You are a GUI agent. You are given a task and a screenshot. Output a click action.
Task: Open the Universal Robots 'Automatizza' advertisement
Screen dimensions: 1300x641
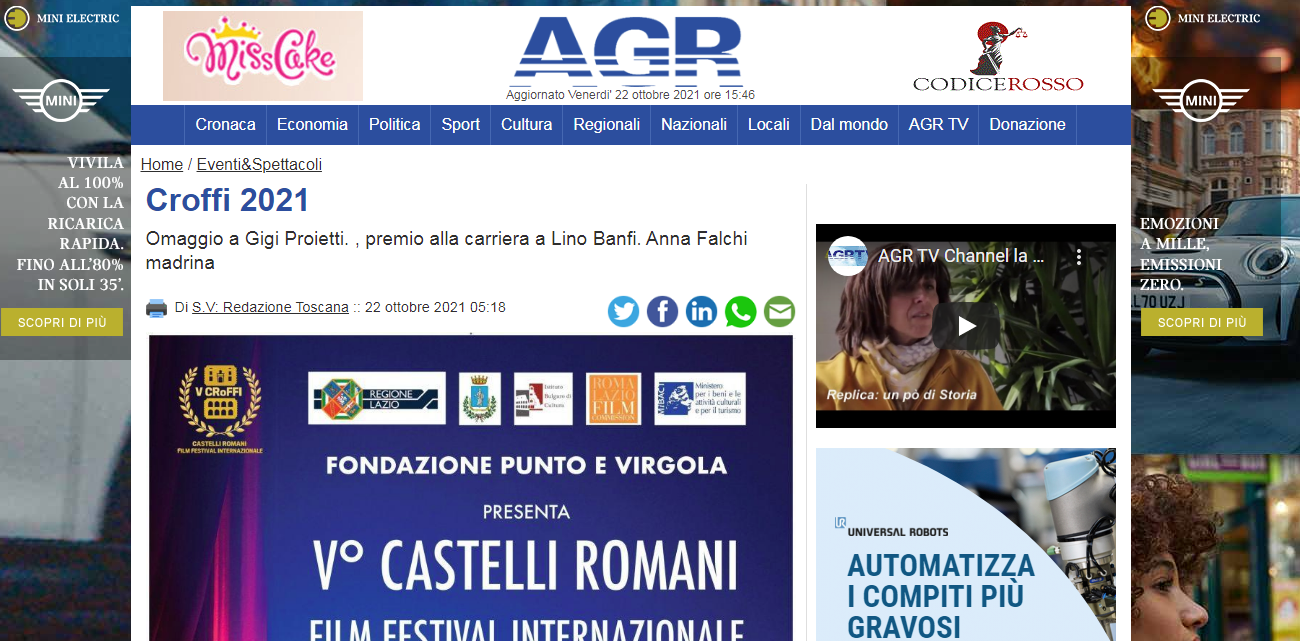[x=966, y=544]
